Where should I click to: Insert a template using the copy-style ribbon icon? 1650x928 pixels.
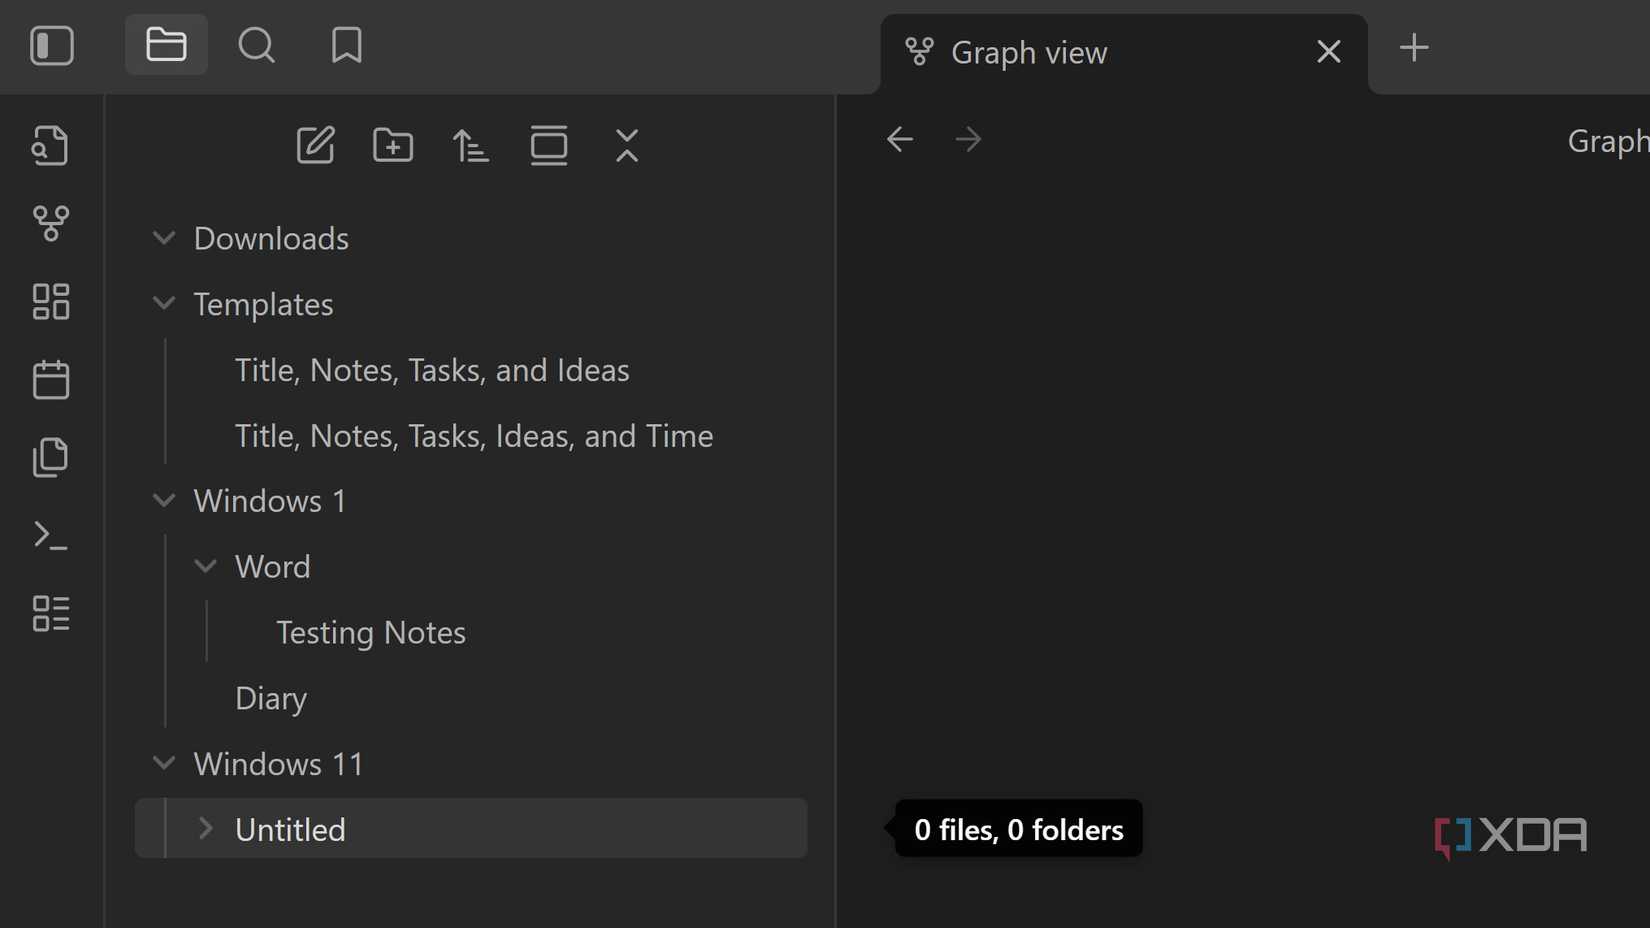click(x=51, y=457)
